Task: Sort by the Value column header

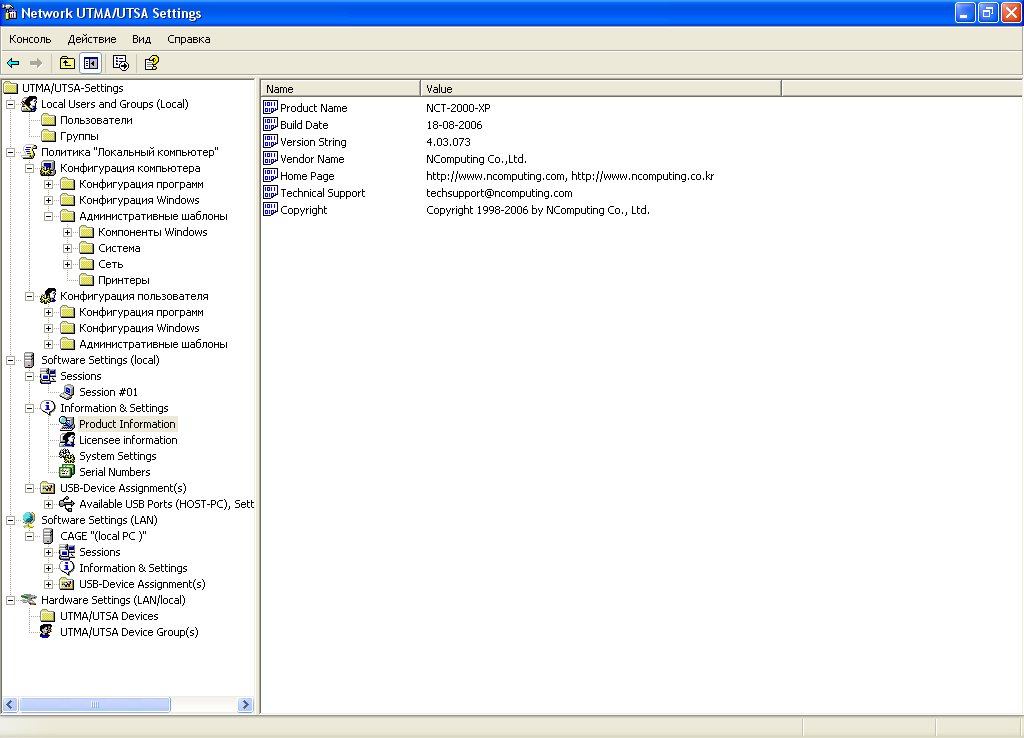Action: coord(600,89)
